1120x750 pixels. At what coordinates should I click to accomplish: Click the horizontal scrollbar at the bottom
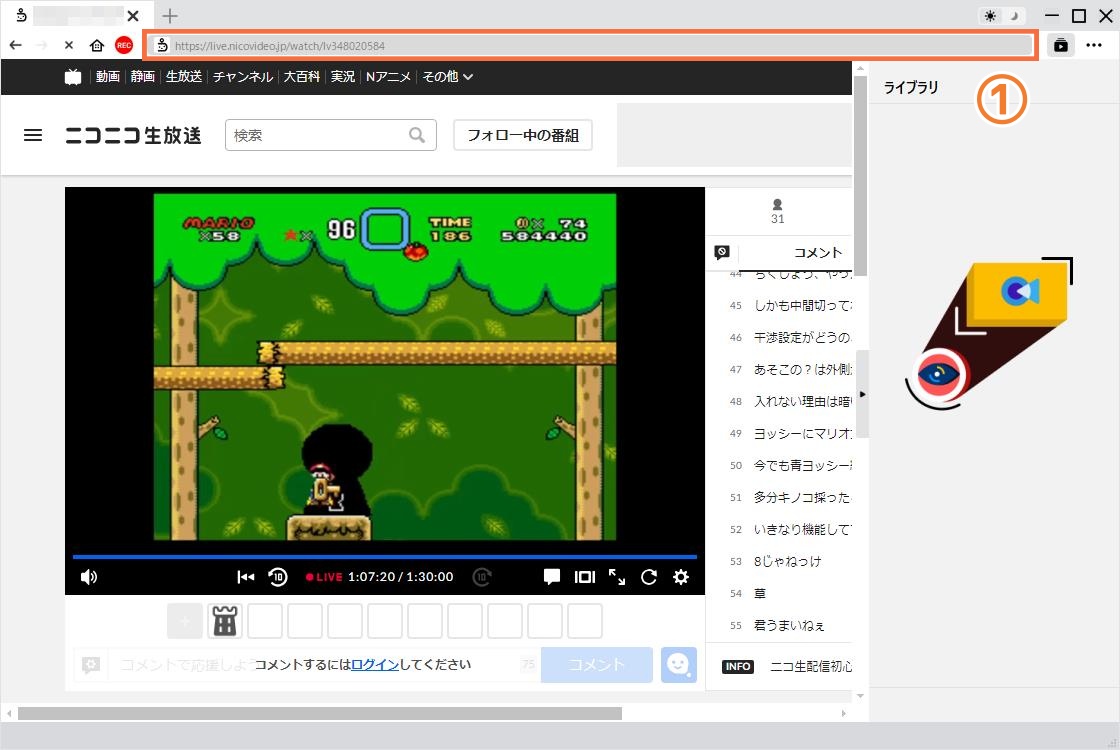coord(320,713)
